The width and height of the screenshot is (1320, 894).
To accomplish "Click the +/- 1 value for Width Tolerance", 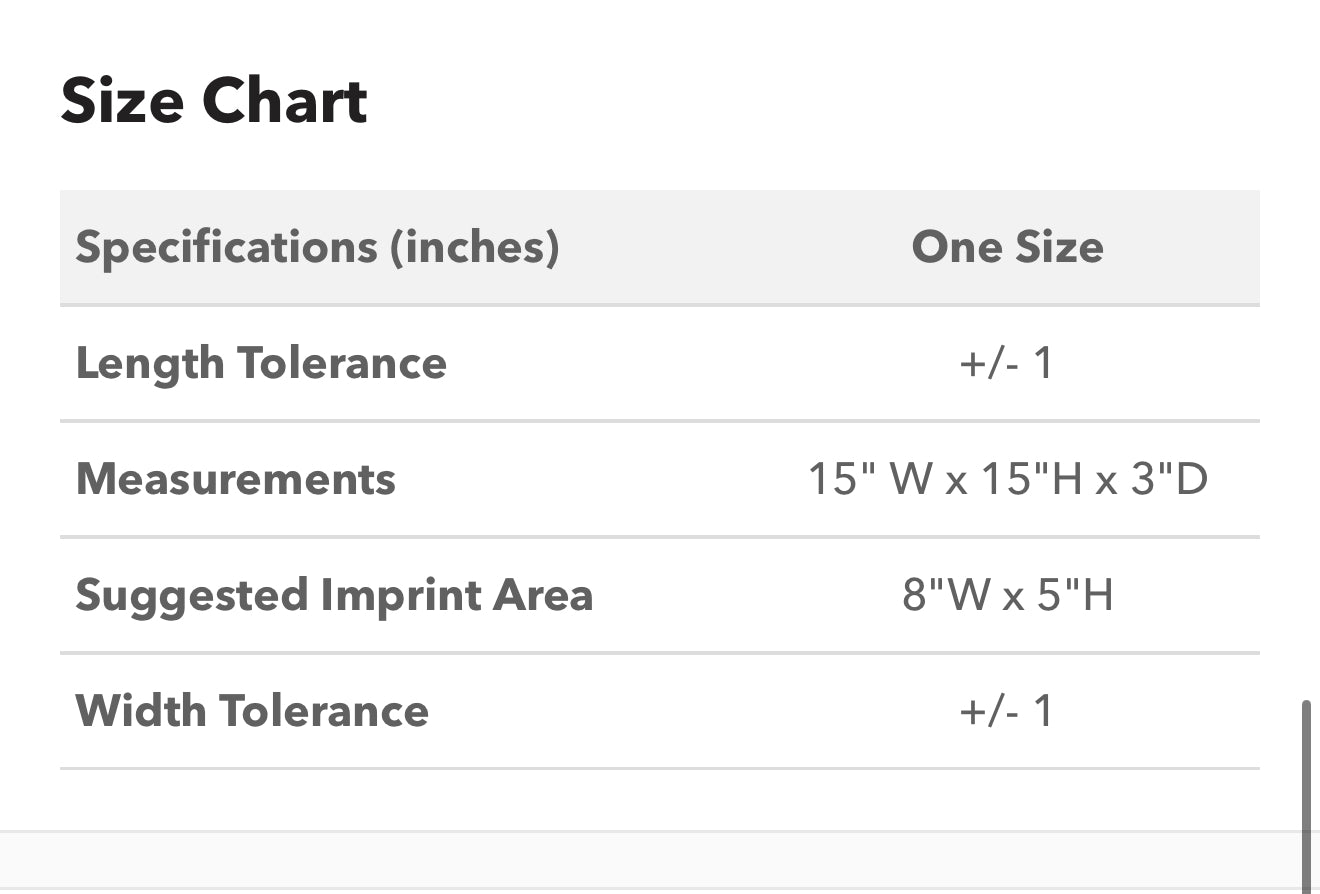I will [1006, 711].
